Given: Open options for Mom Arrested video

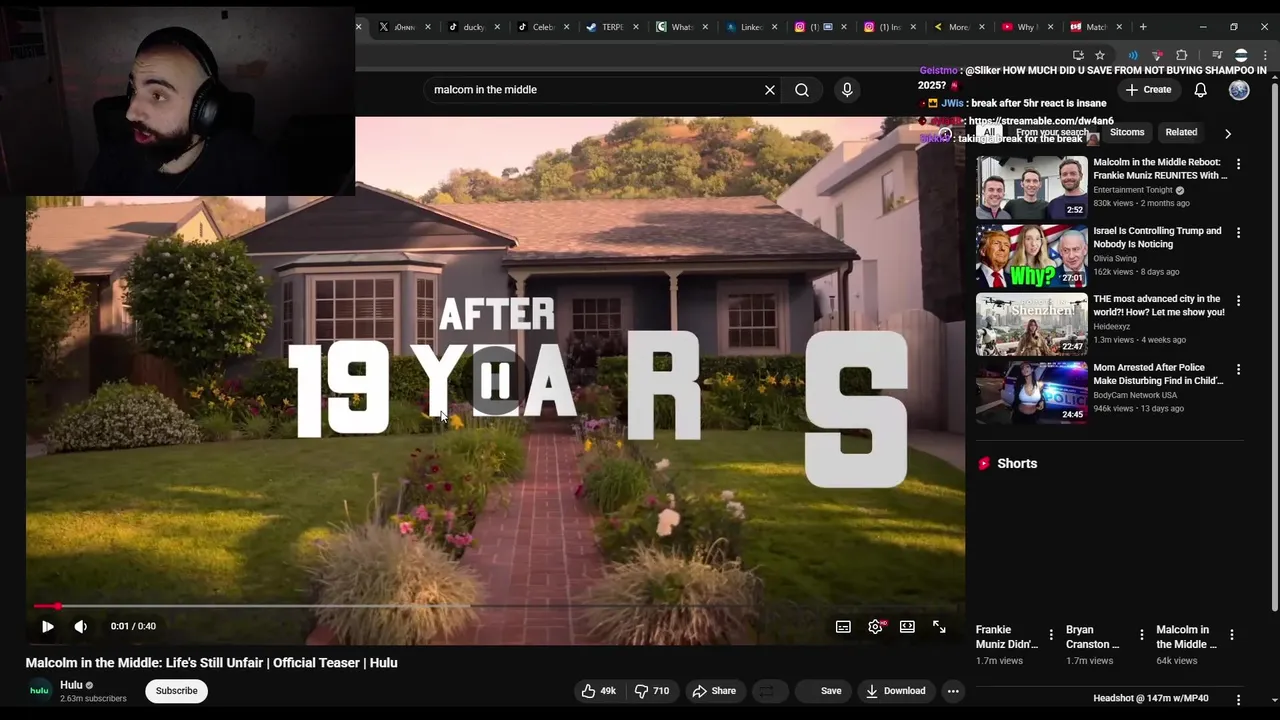Looking at the screenshot, I should click(1238, 370).
